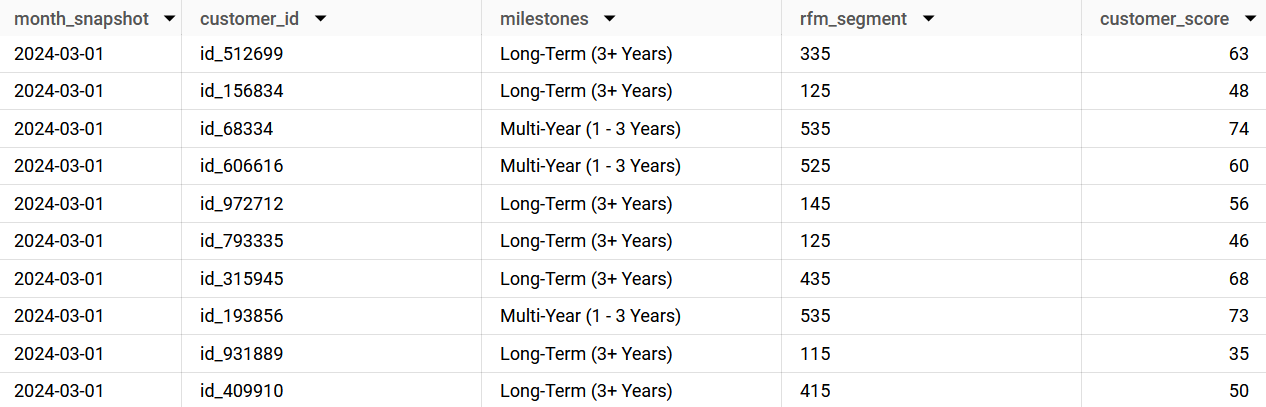Open the customer_score column dropdown arrow
The image size is (1266, 407).
(x=1249, y=19)
